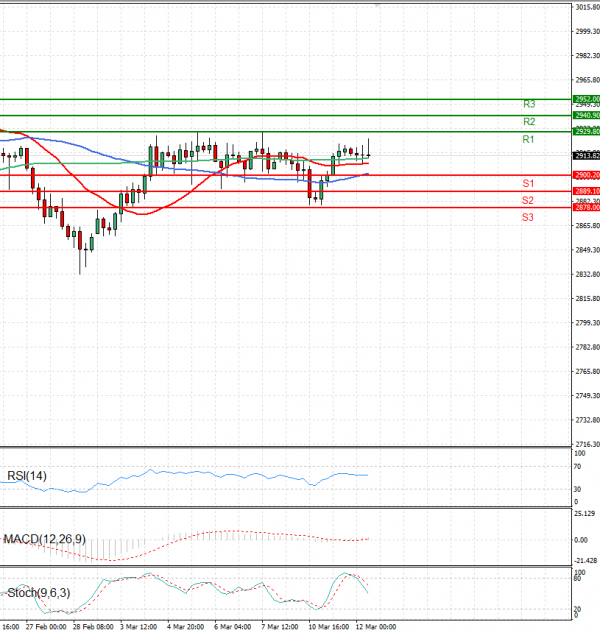Screen dimensions: 600x633
Task: Select the 2952.00 price tag
Action: pyautogui.click(x=587, y=99)
